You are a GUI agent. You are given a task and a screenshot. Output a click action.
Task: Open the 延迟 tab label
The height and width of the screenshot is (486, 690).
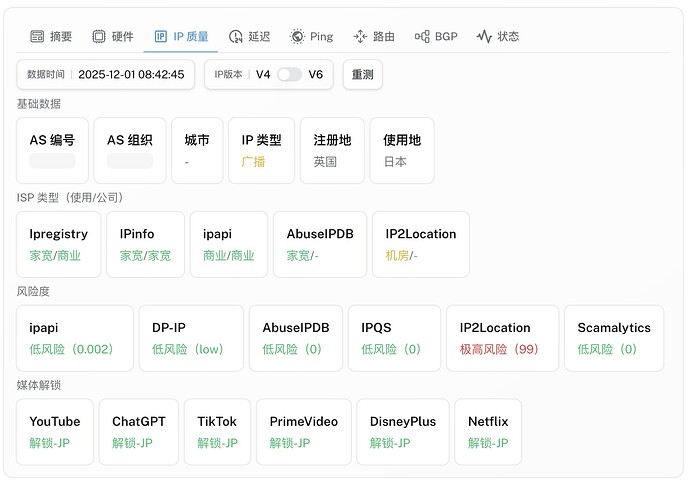pos(259,36)
